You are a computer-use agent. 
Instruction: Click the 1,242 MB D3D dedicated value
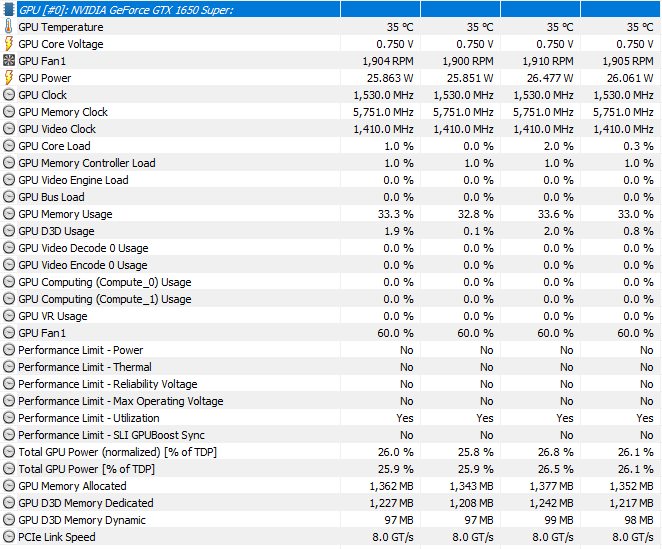coord(551,503)
